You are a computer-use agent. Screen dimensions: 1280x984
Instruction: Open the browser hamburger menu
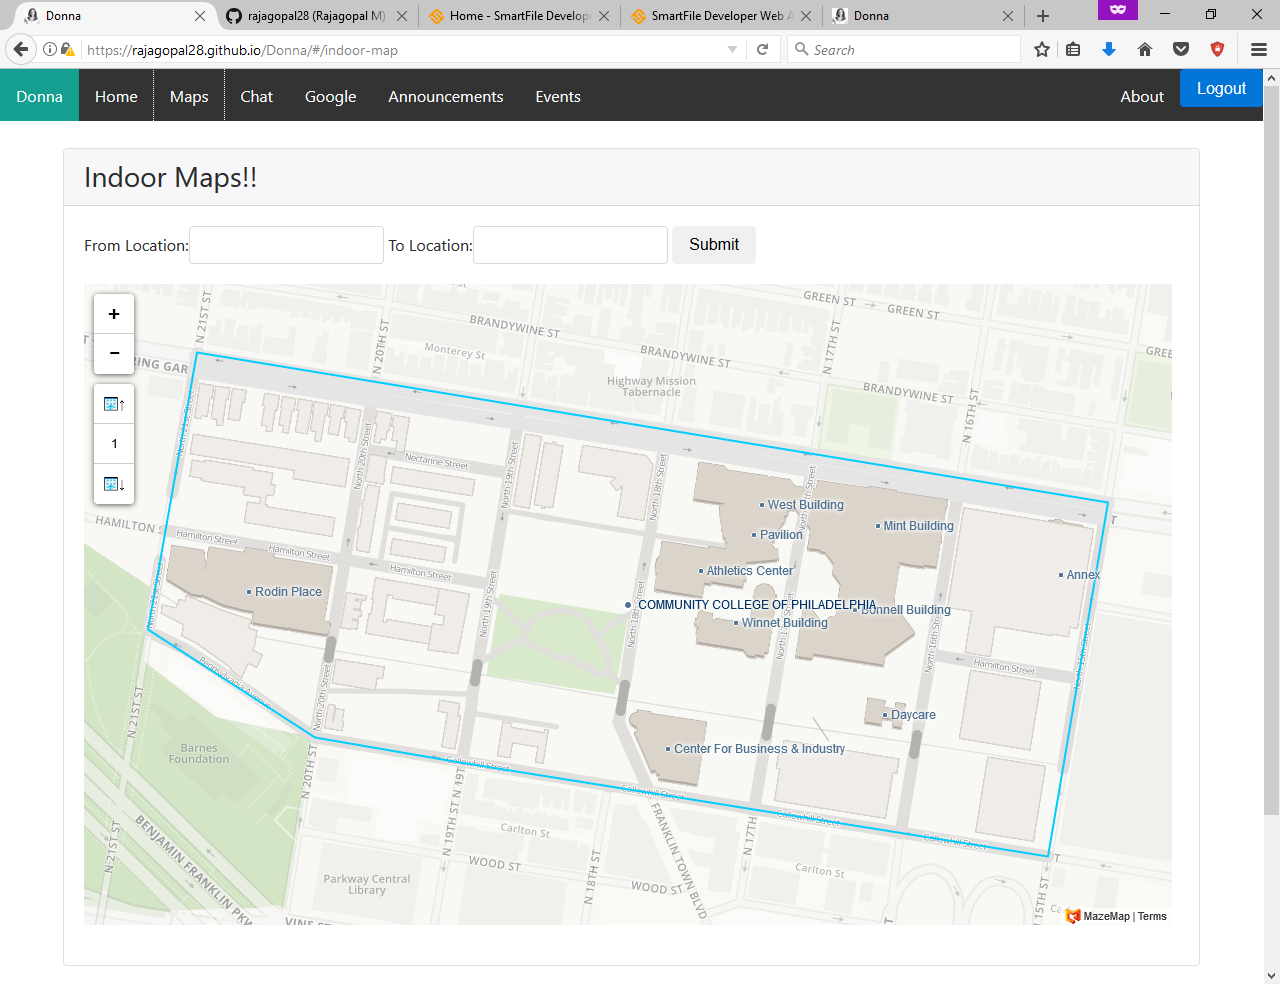(1259, 49)
